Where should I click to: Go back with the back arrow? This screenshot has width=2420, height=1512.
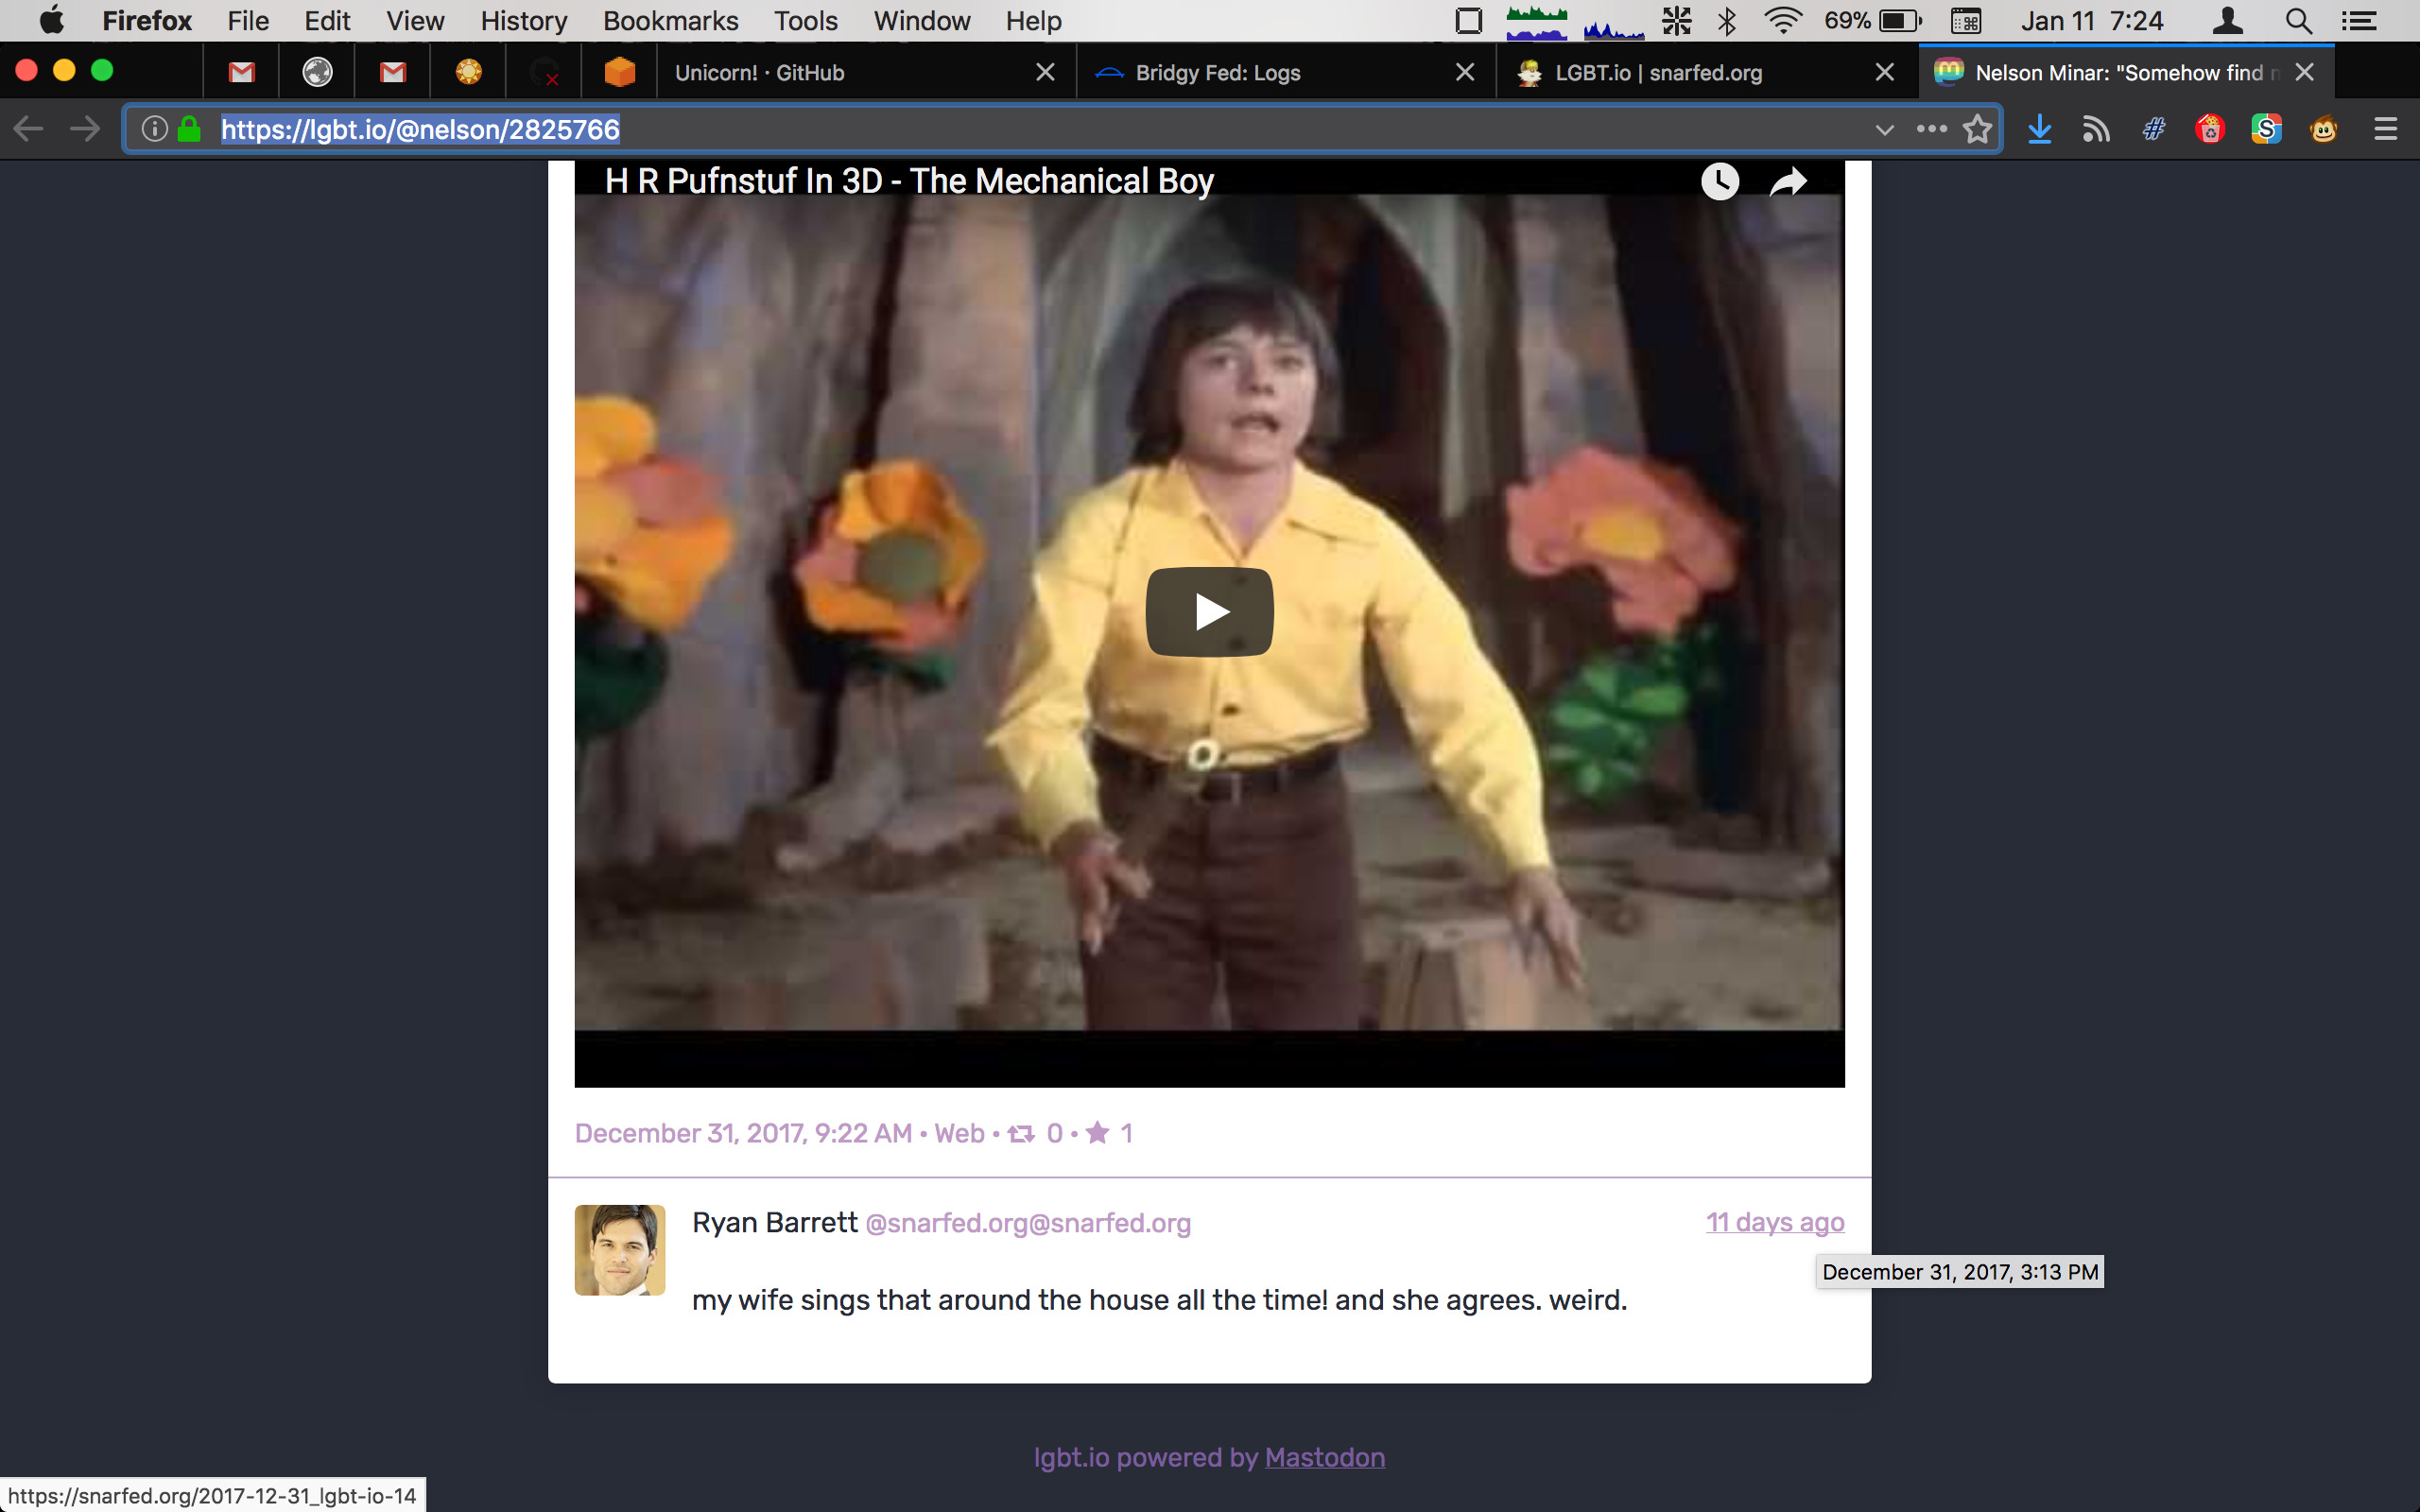click(x=29, y=129)
